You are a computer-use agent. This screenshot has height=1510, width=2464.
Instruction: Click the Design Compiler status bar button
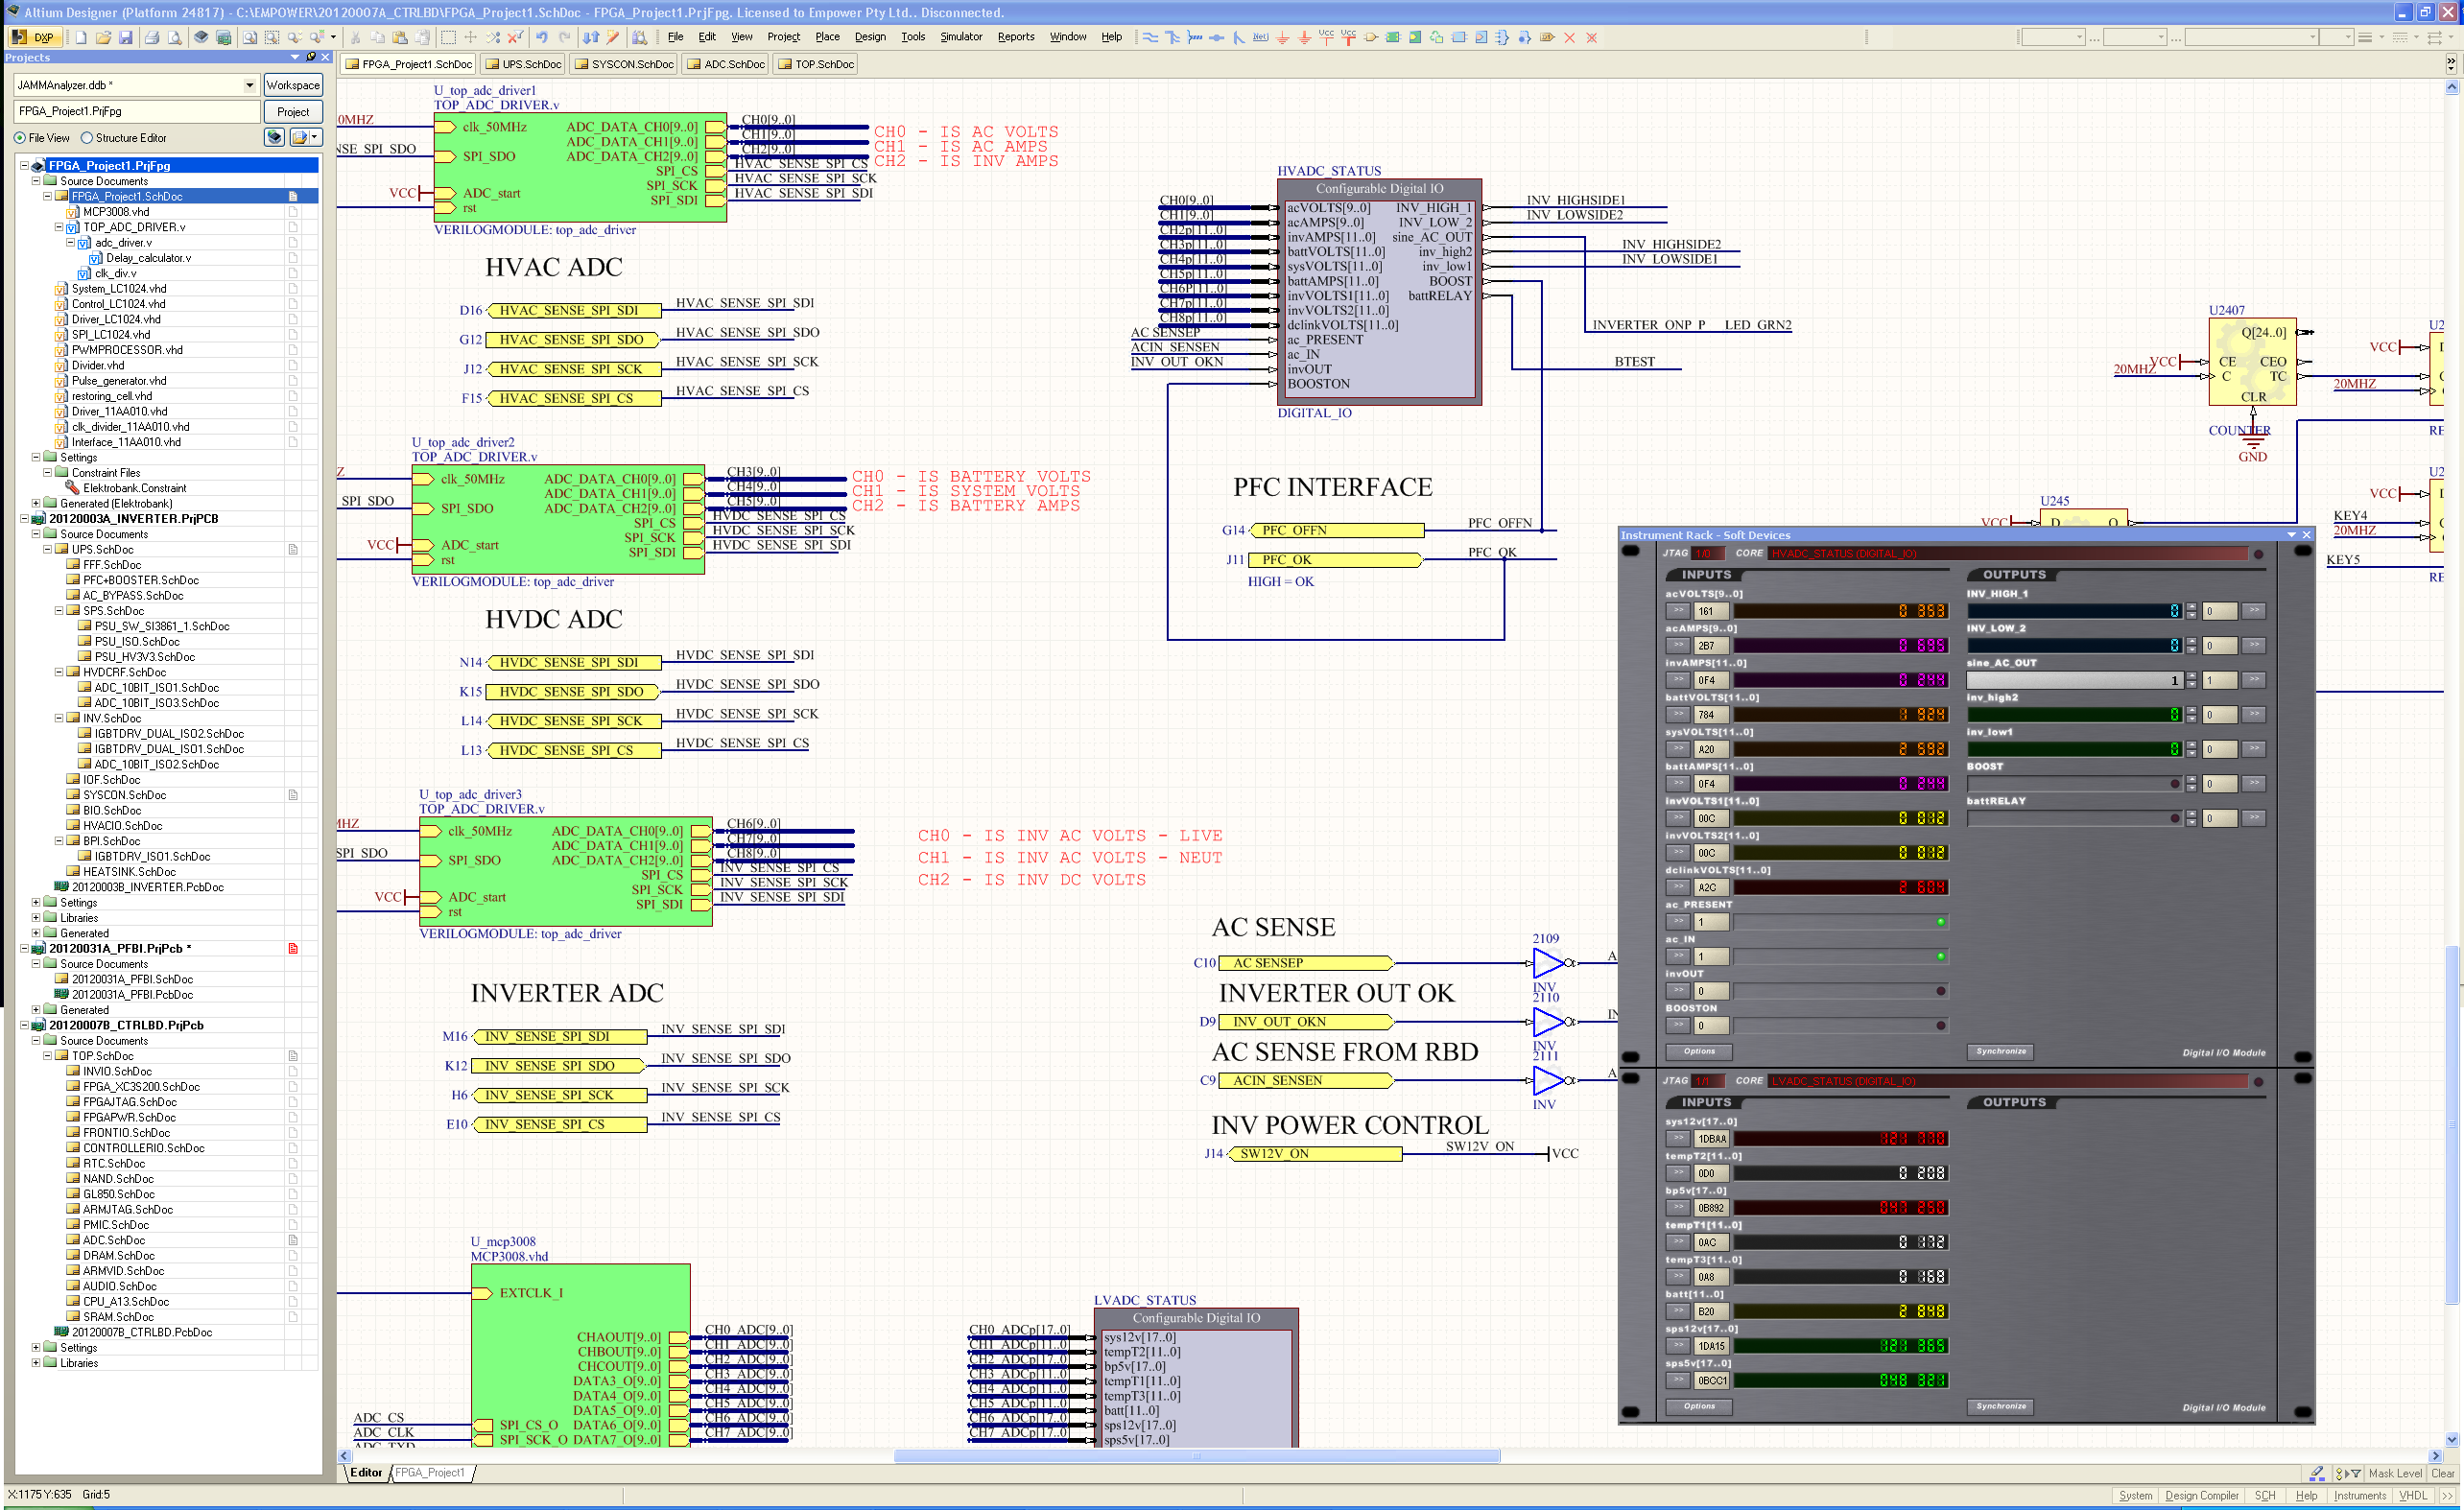click(x=2201, y=1496)
